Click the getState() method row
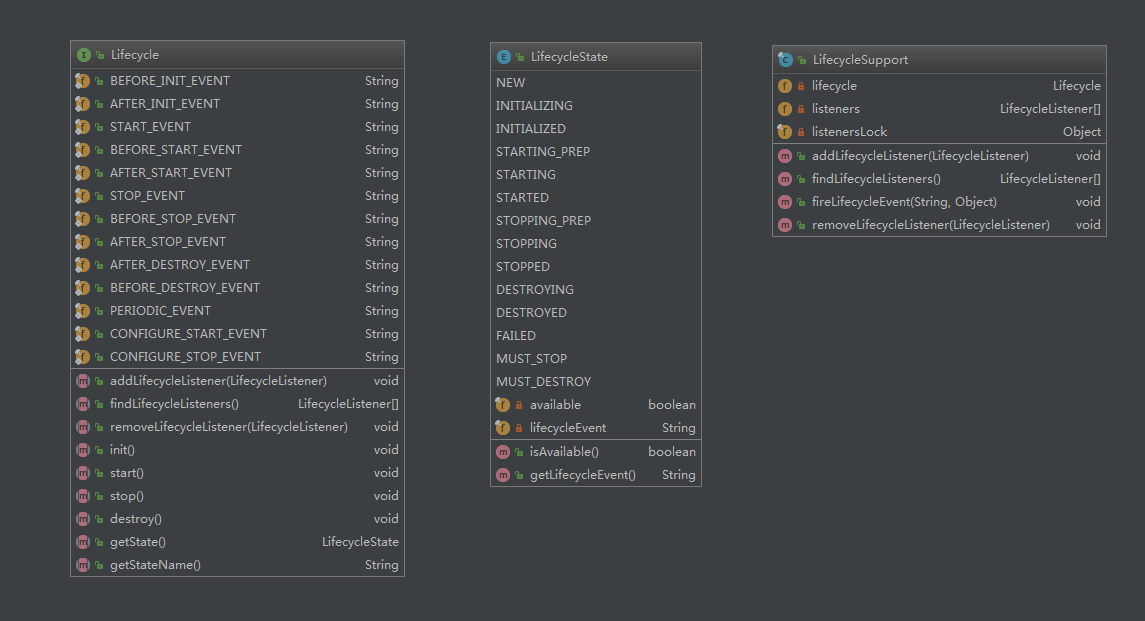 click(x=138, y=542)
